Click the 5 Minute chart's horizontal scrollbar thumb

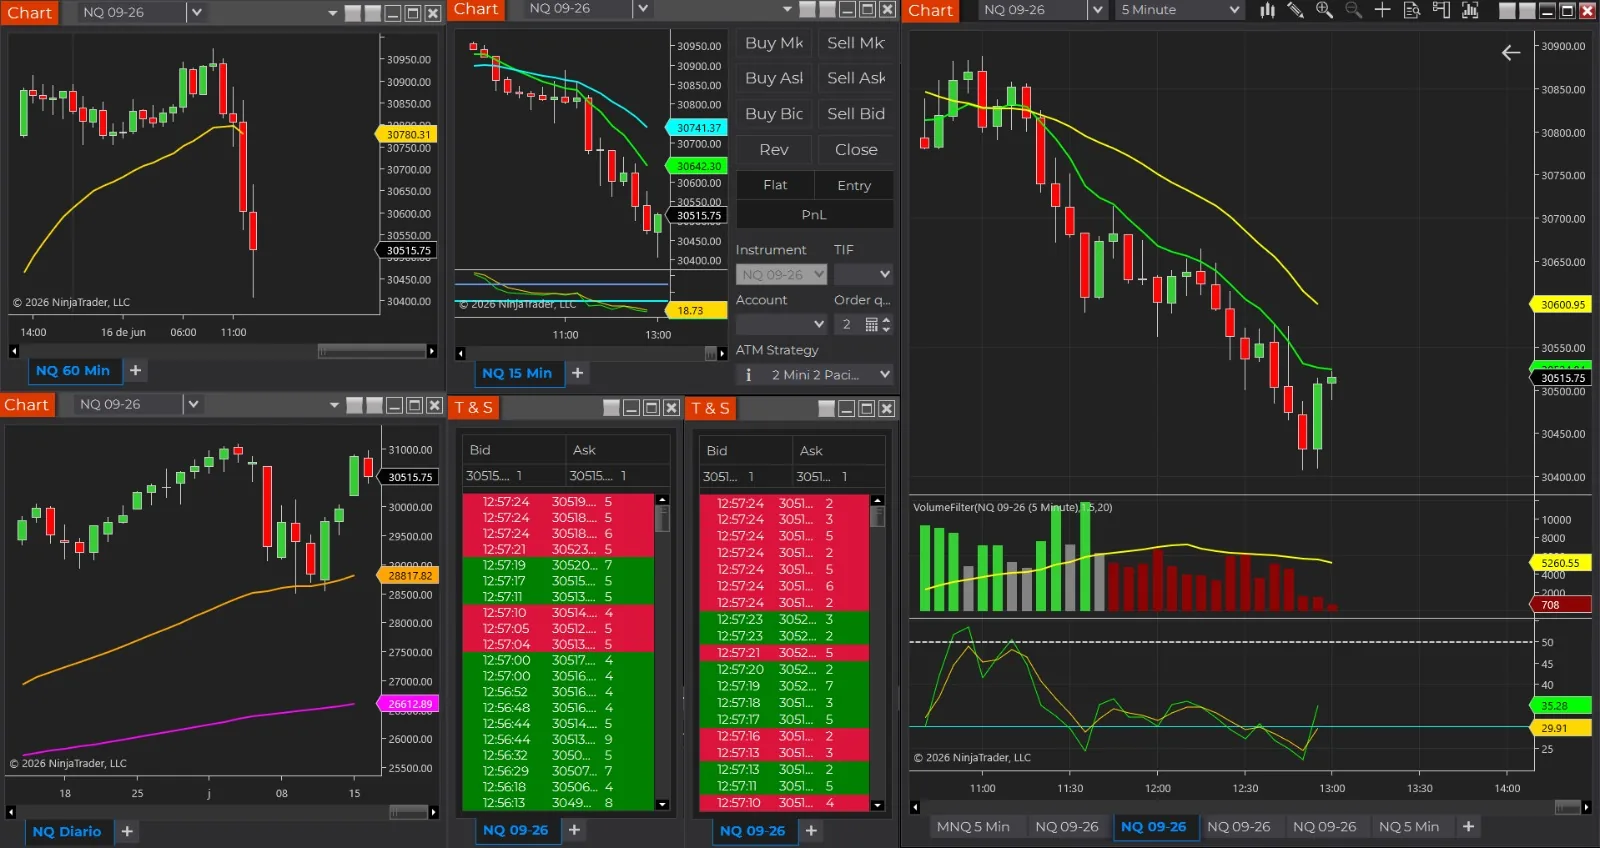[1568, 807]
